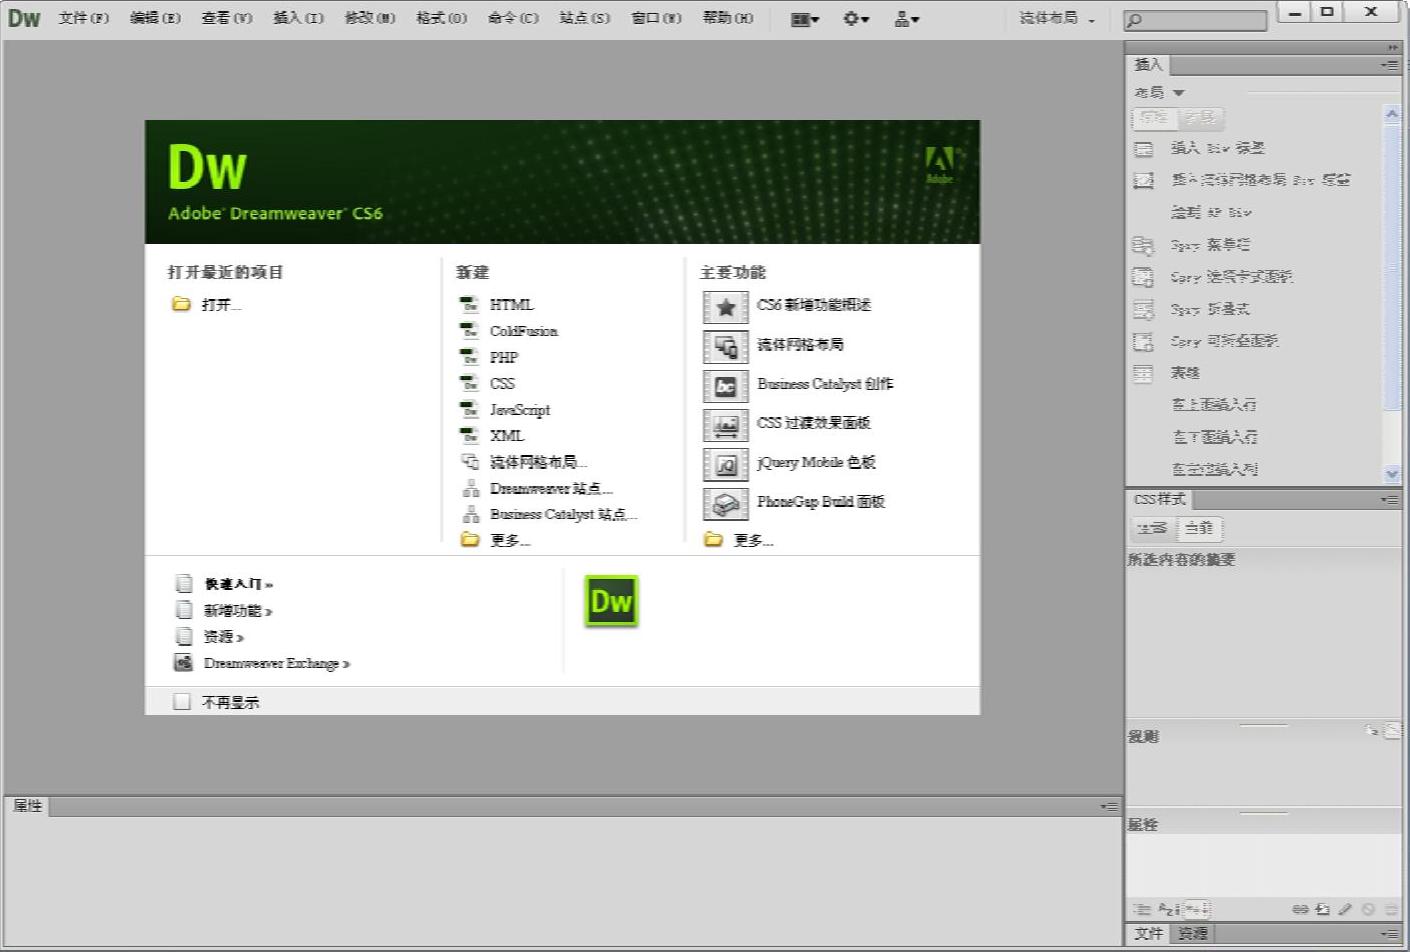
Task: Open the 站点(S) menu
Action: point(585,18)
